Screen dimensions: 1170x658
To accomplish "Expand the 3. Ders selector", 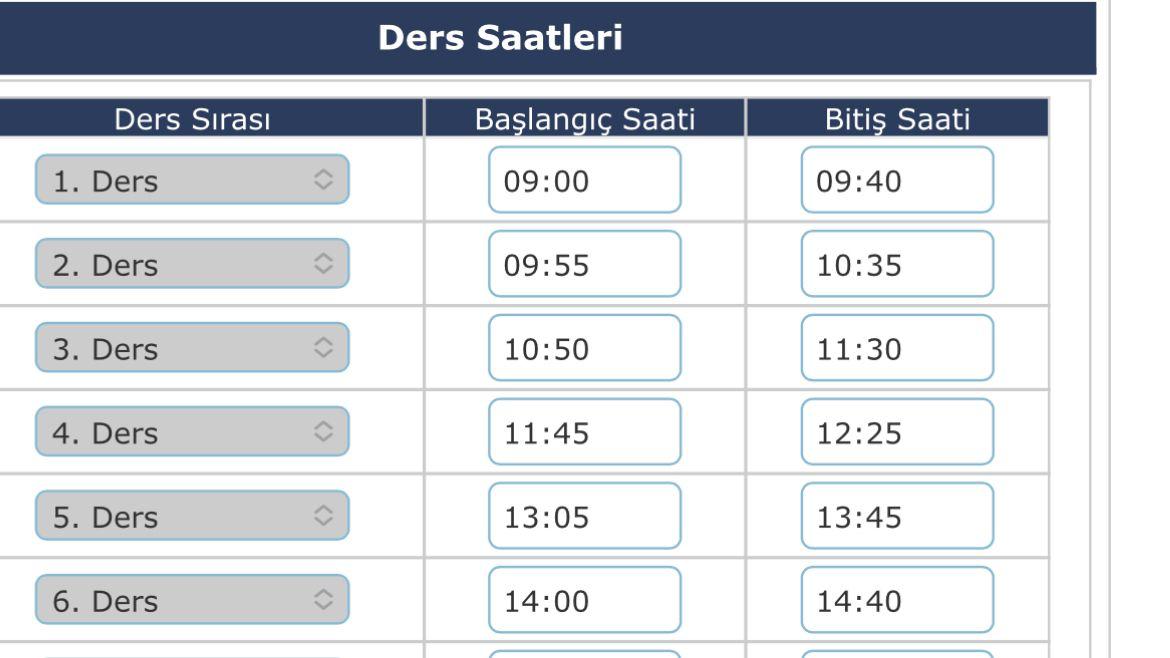I will tap(192, 348).
